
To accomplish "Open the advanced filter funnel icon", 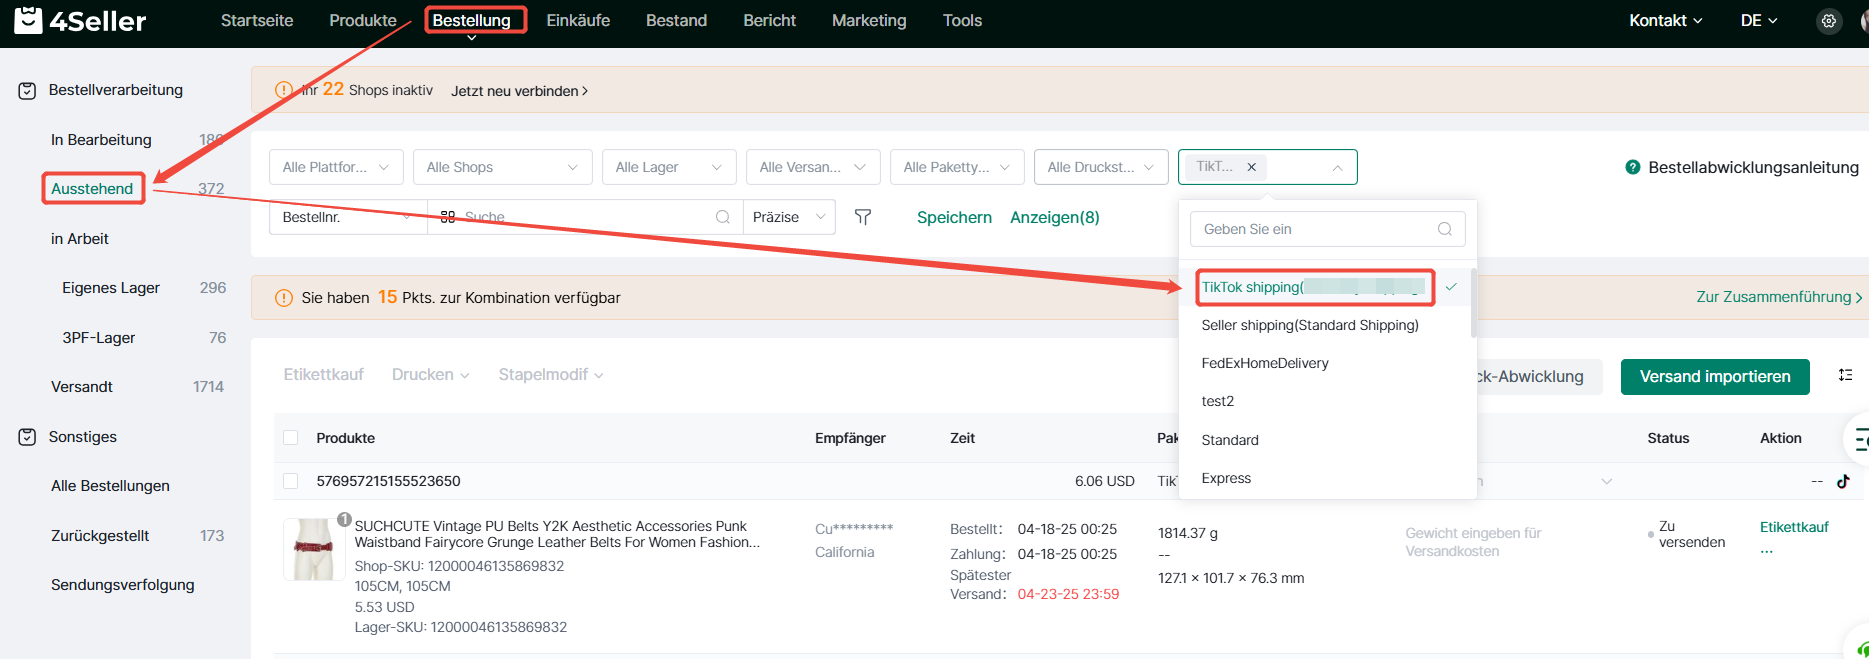I will click(x=863, y=217).
